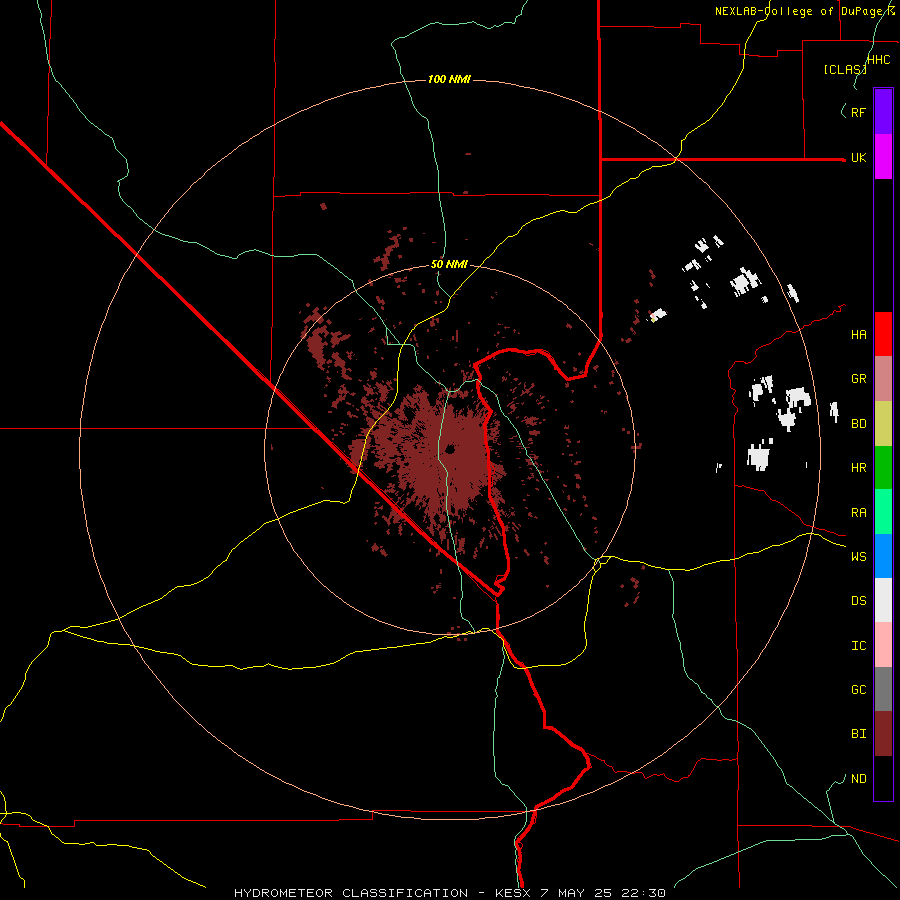Select the IC pink legend swatch

883,645
